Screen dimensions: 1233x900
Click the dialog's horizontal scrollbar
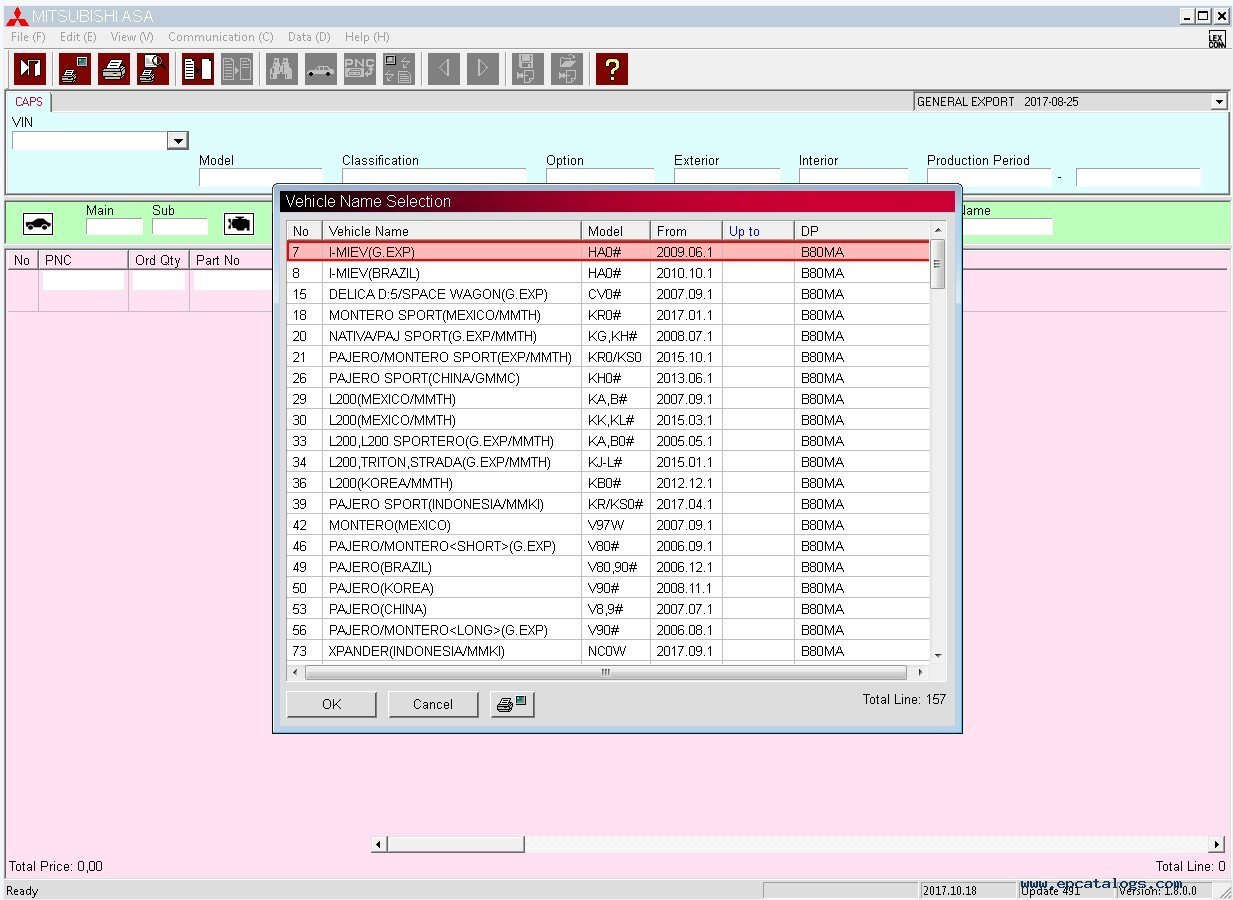tap(605, 672)
